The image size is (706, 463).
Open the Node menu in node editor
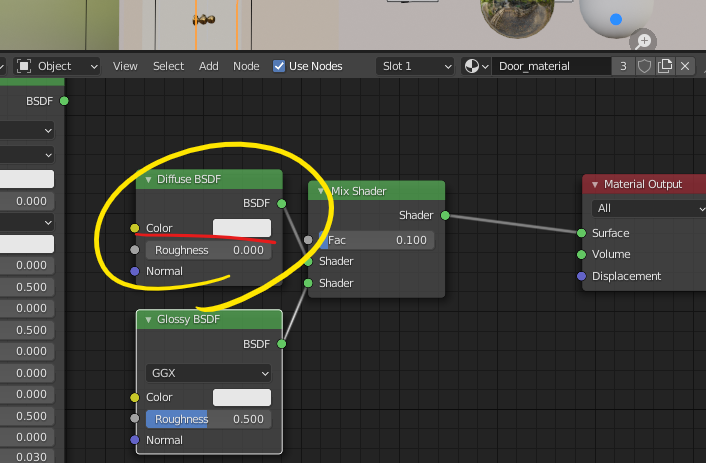pos(246,66)
